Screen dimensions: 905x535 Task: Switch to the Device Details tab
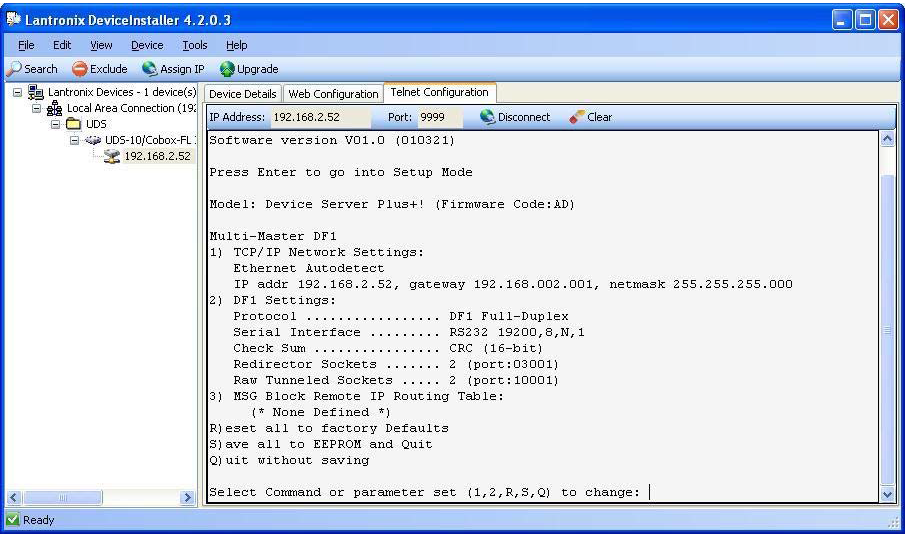pyautogui.click(x=242, y=93)
